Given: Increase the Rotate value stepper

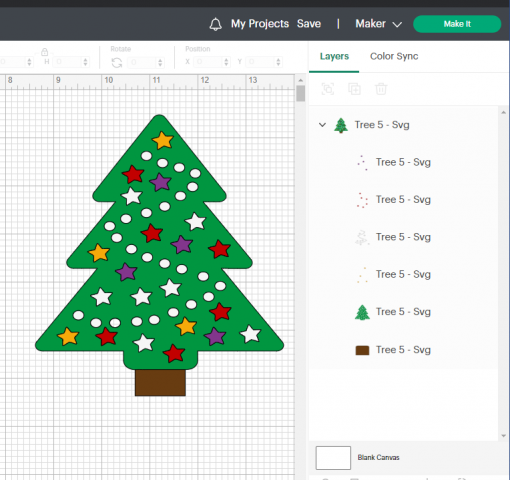Looking at the screenshot, I should coord(160,60).
